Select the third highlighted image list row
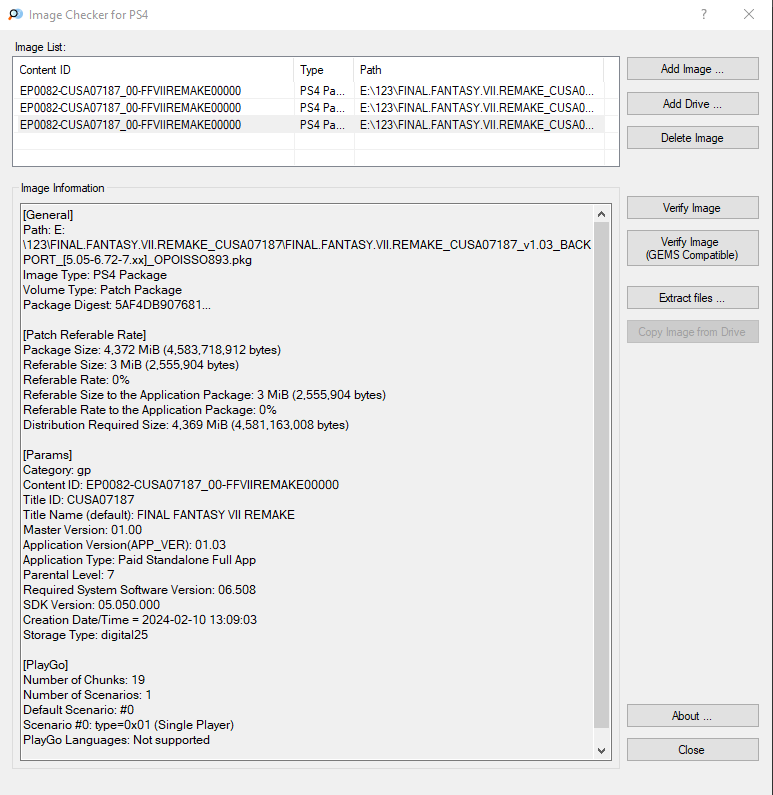 310,125
